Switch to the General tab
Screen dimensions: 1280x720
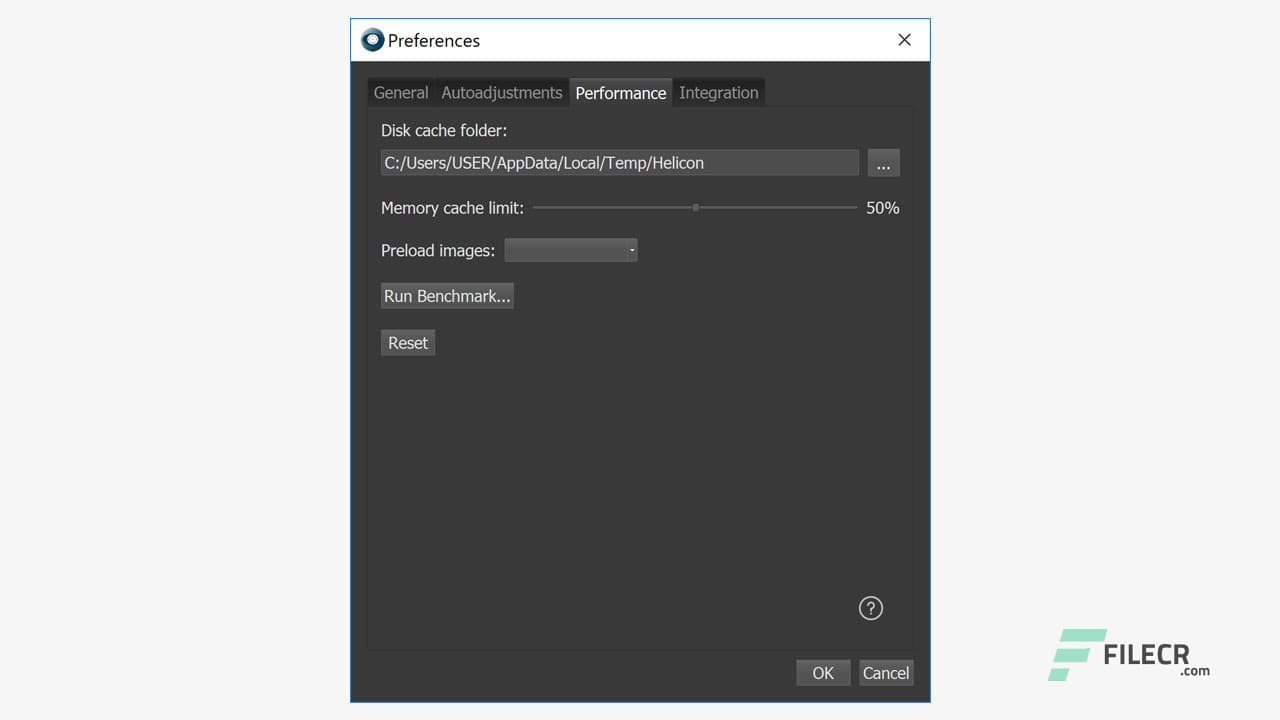[x=400, y=92]
